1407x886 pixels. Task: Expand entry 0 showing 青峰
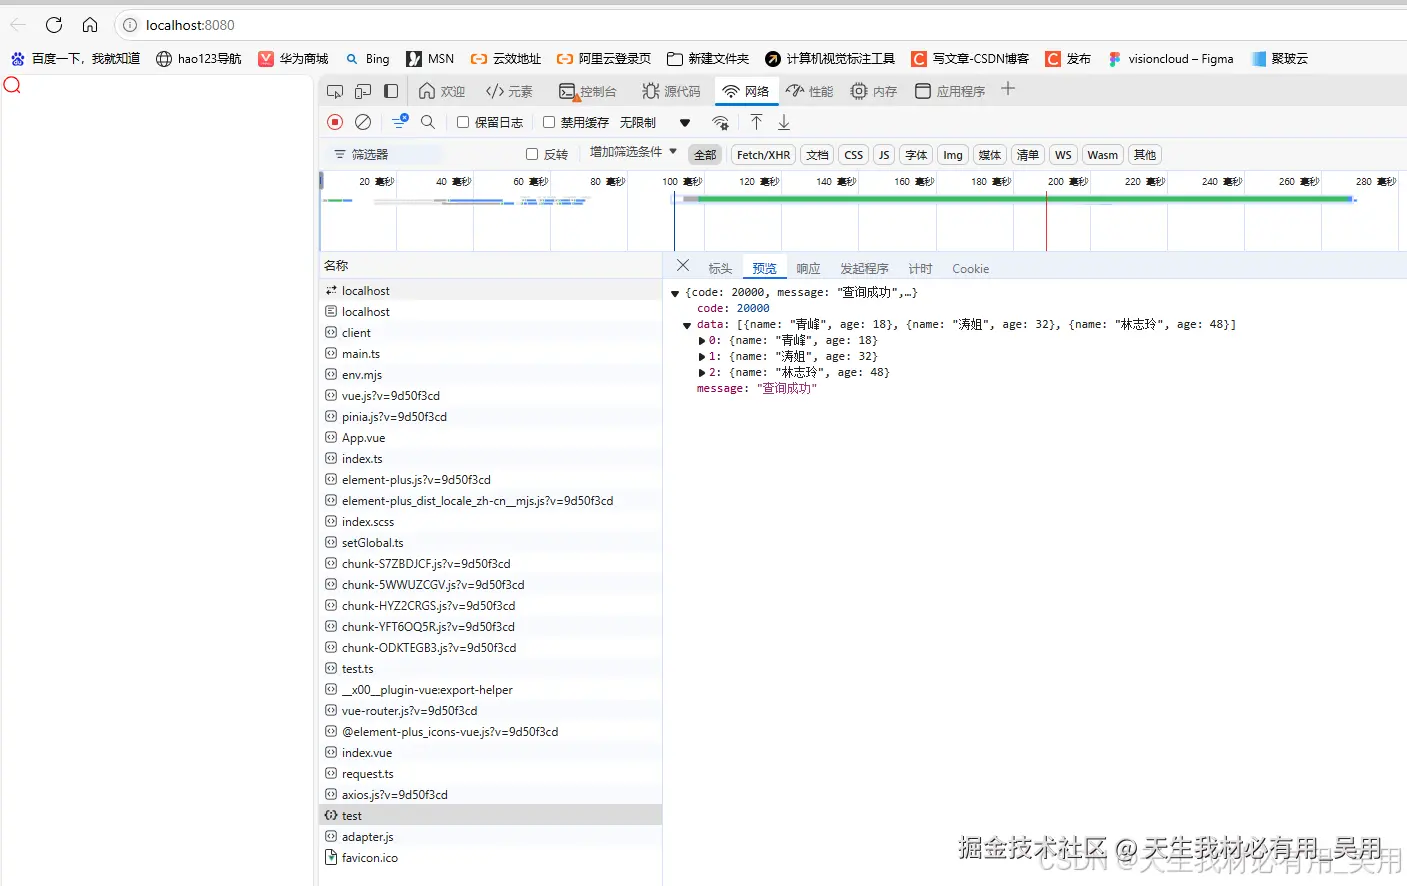point(701,340)
